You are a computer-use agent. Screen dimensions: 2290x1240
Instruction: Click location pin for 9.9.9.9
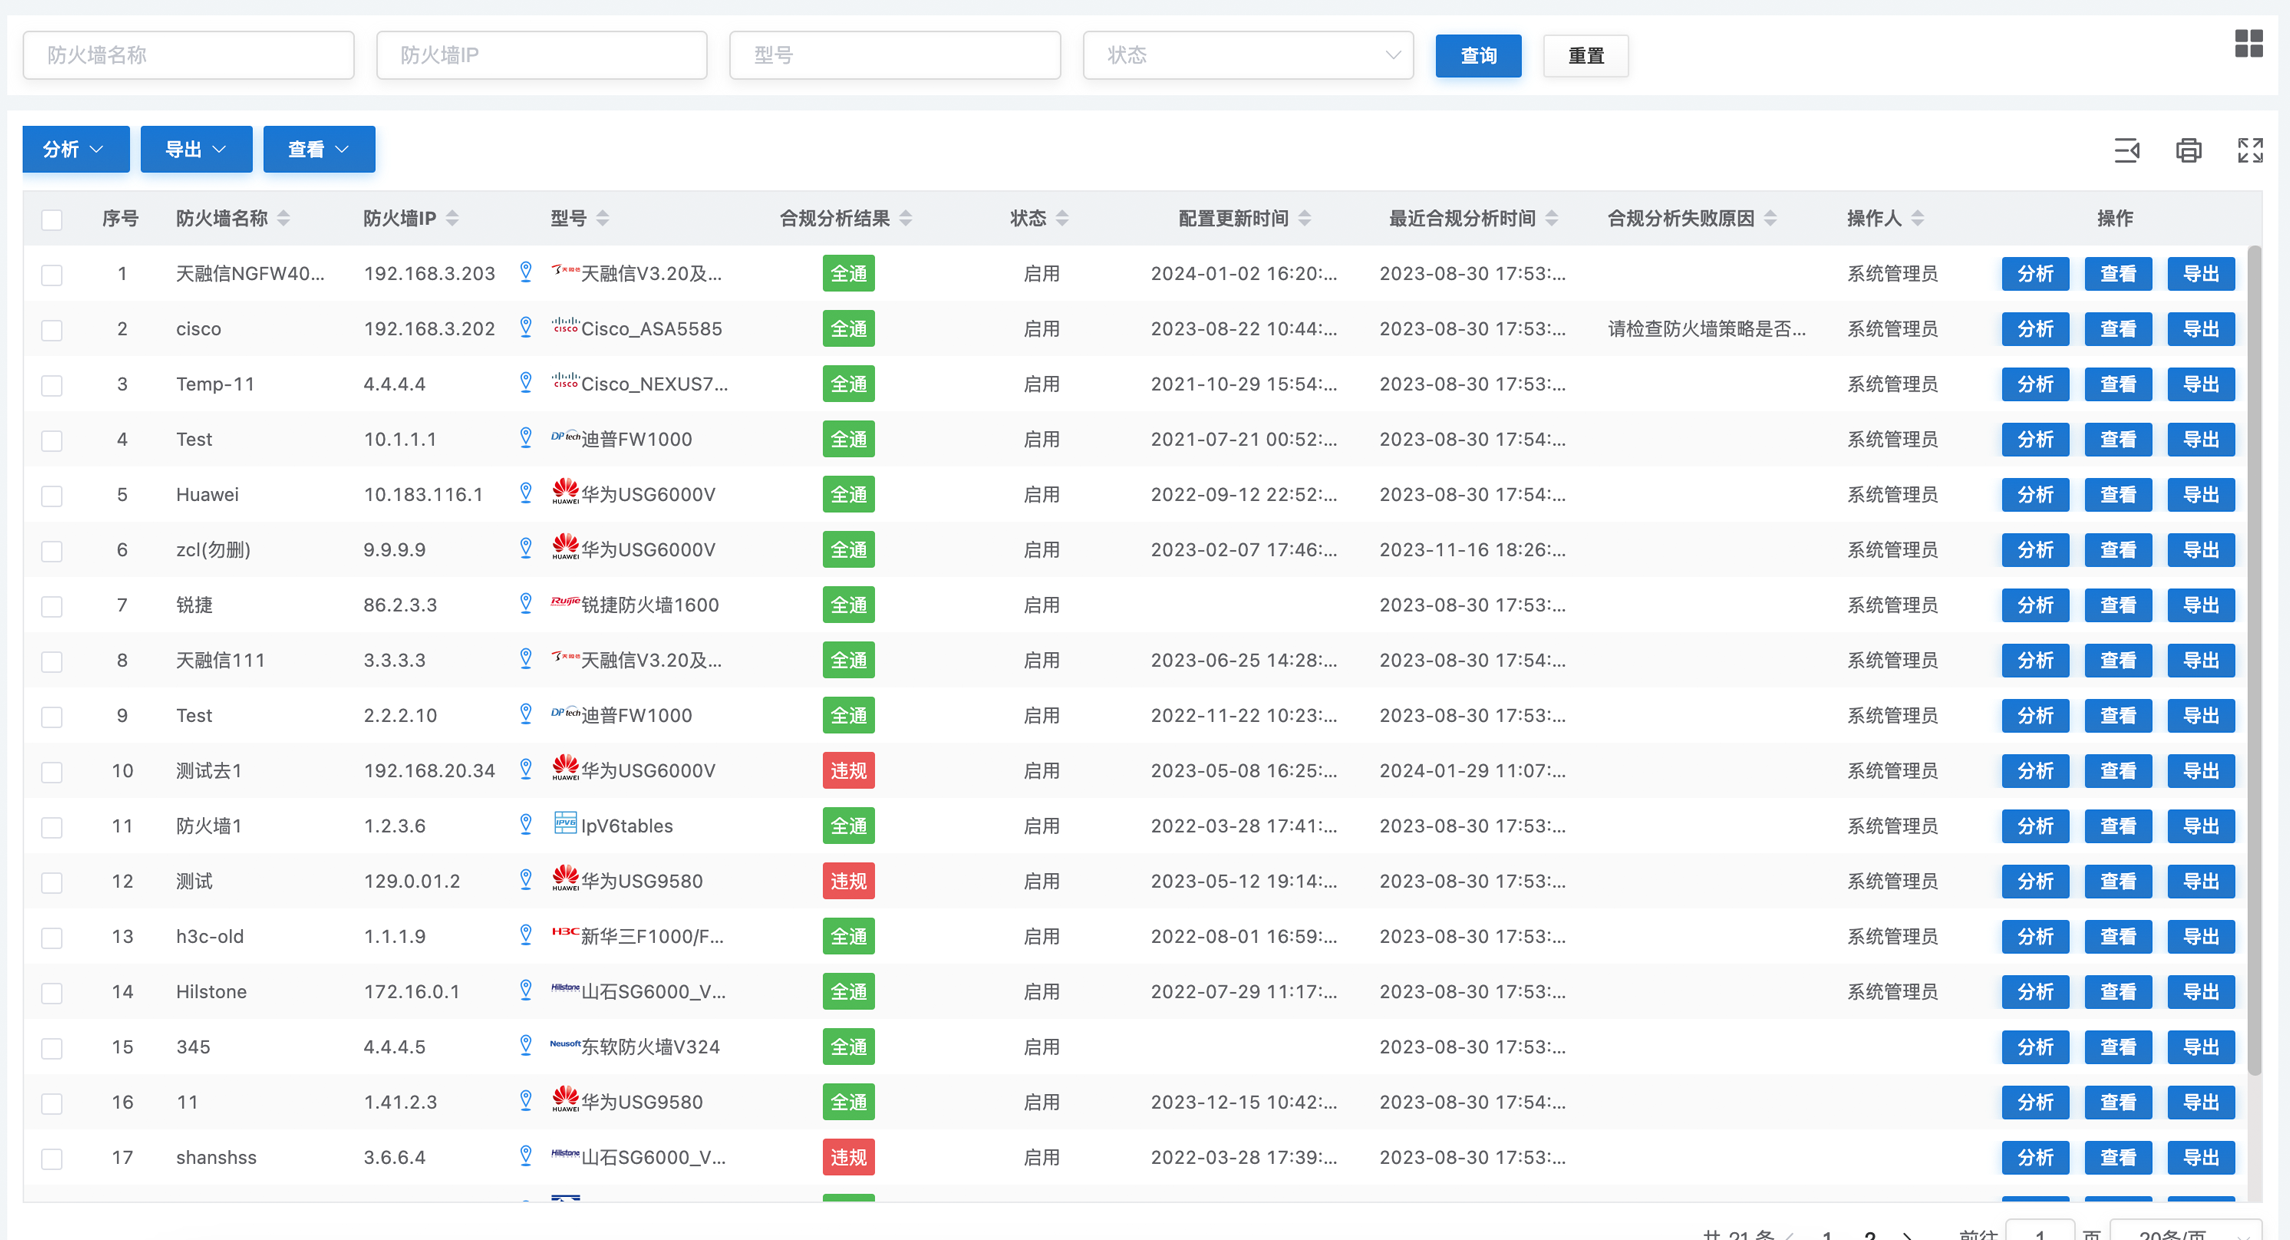[x=526, y=548]
